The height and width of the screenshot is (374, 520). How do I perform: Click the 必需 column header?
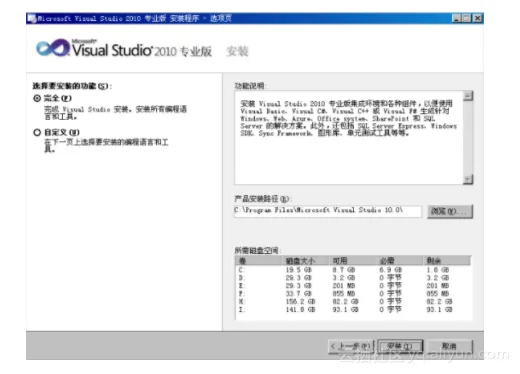click(x=399, y=261)
